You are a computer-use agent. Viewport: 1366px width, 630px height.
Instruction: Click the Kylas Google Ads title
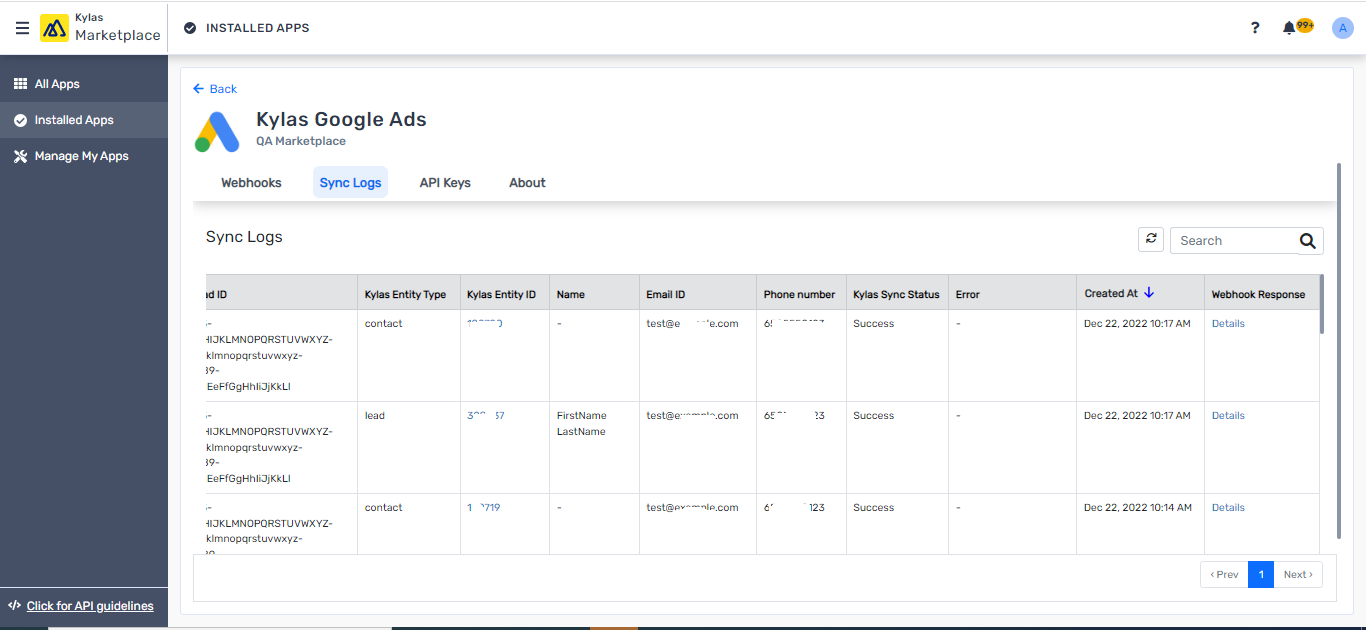click(x=341, y=120)
